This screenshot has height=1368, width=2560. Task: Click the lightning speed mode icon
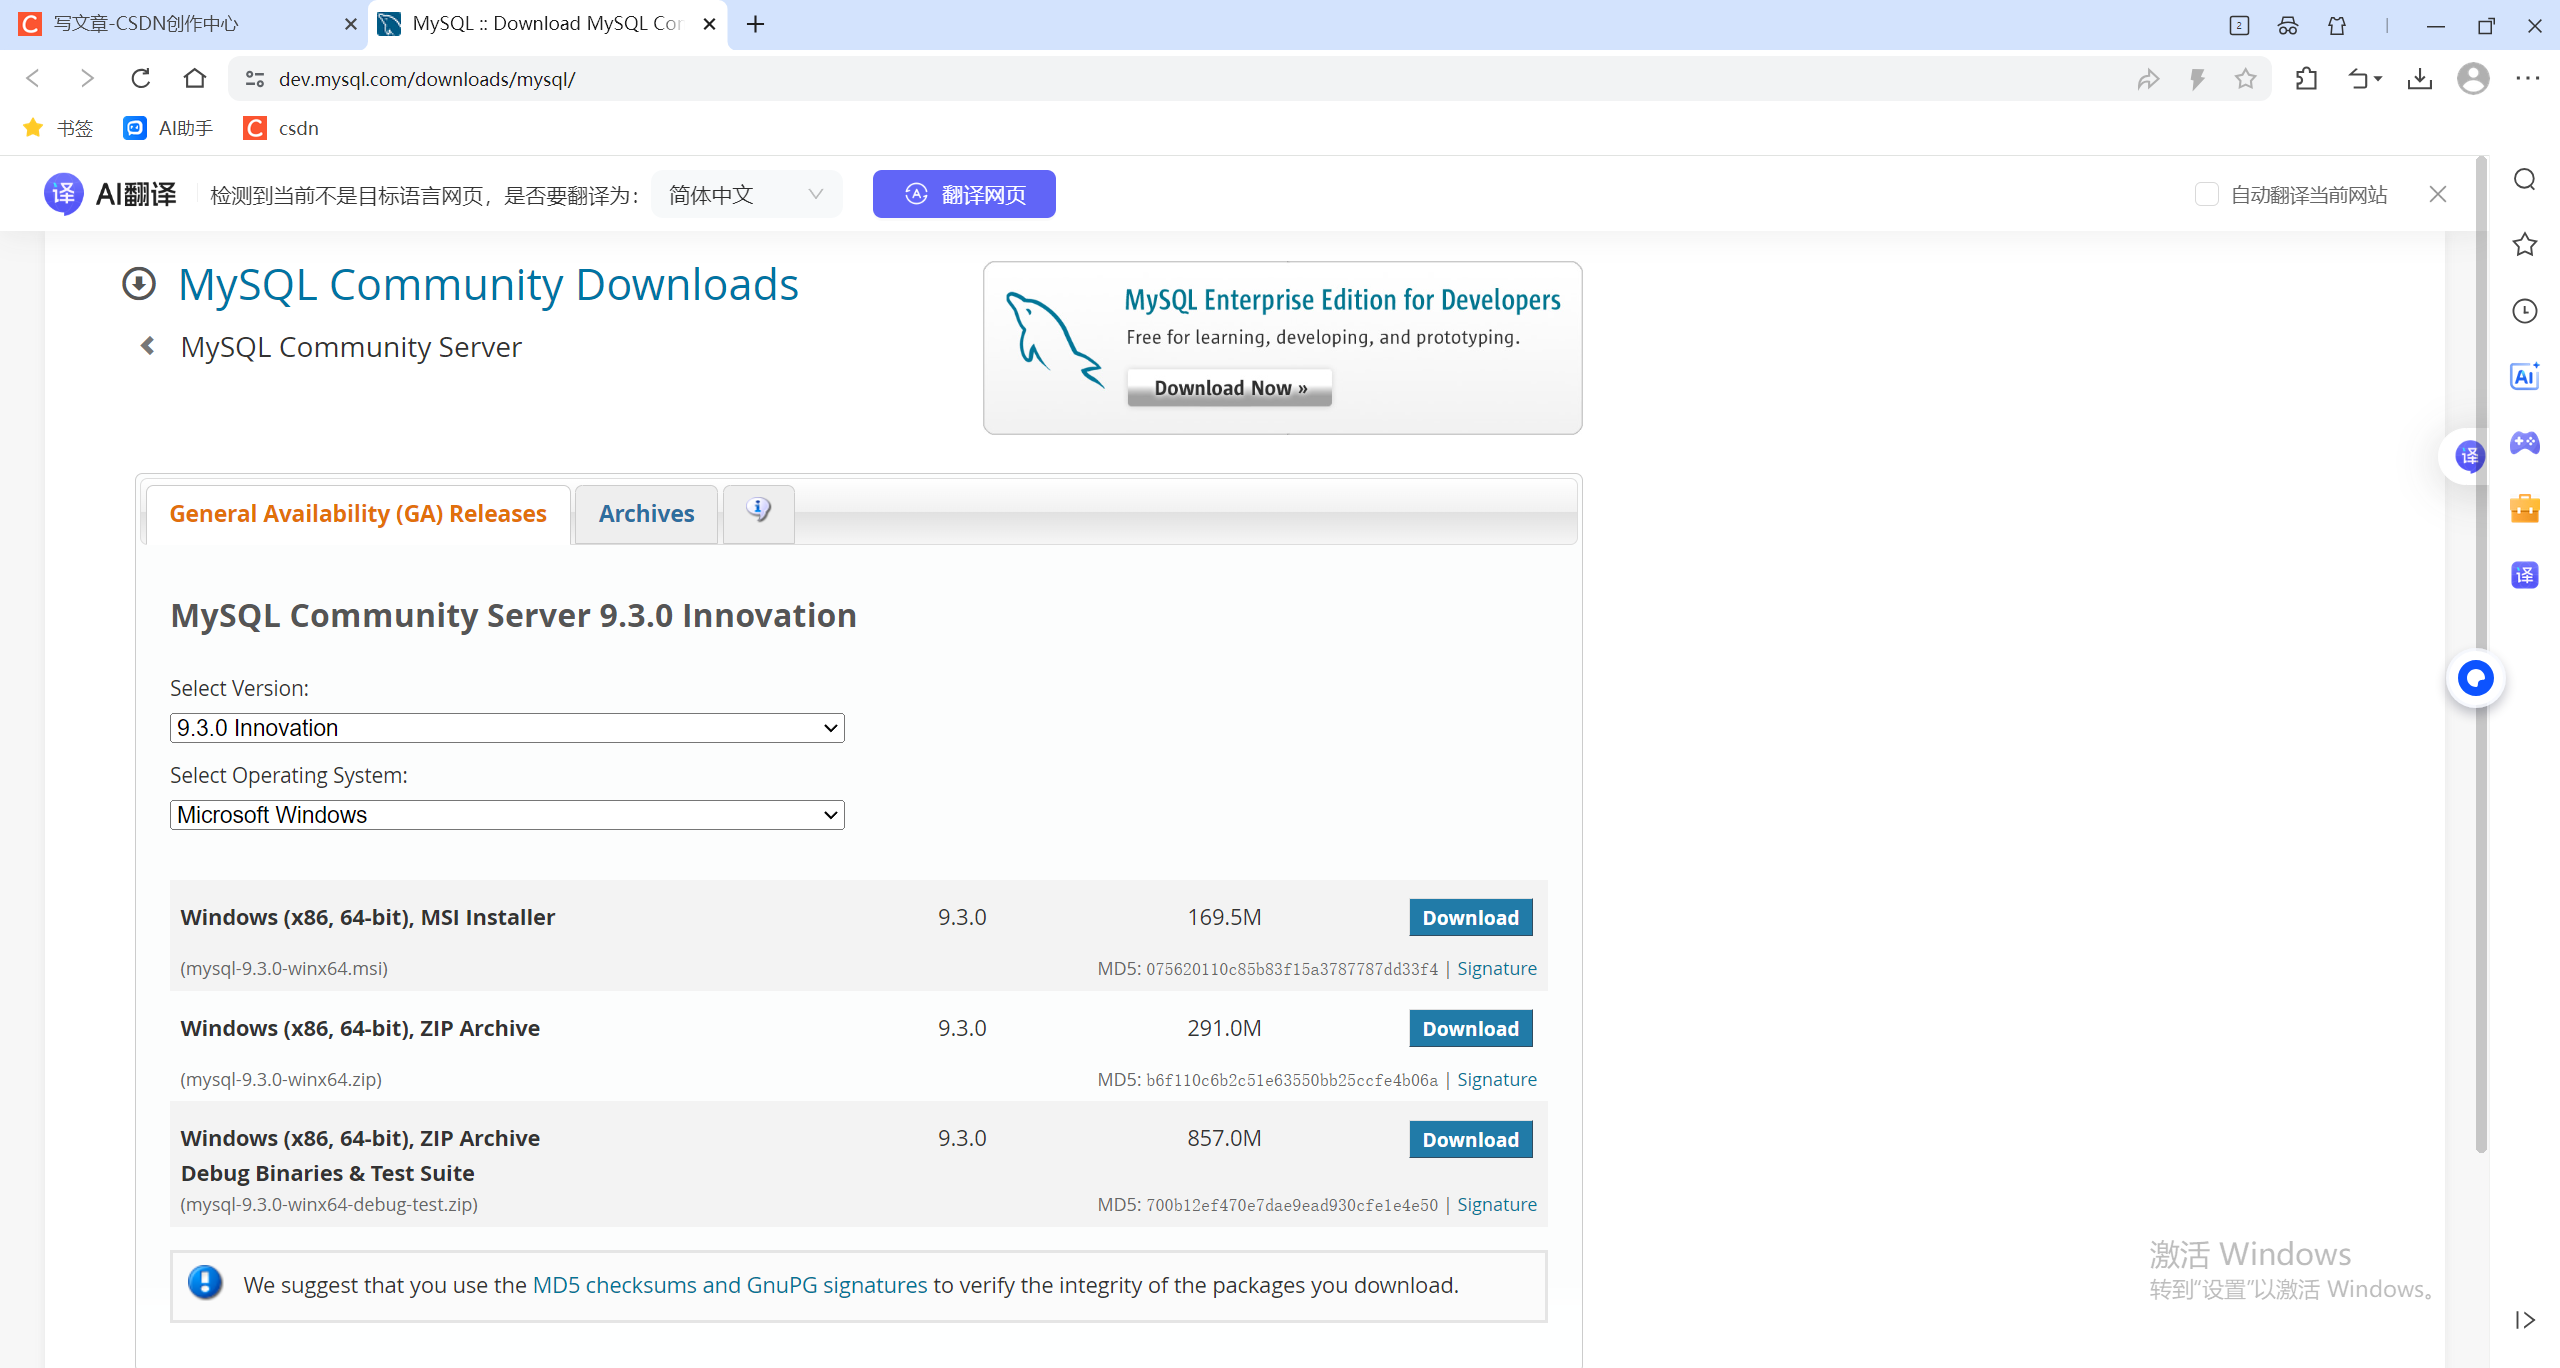[x=2197, y=79]
